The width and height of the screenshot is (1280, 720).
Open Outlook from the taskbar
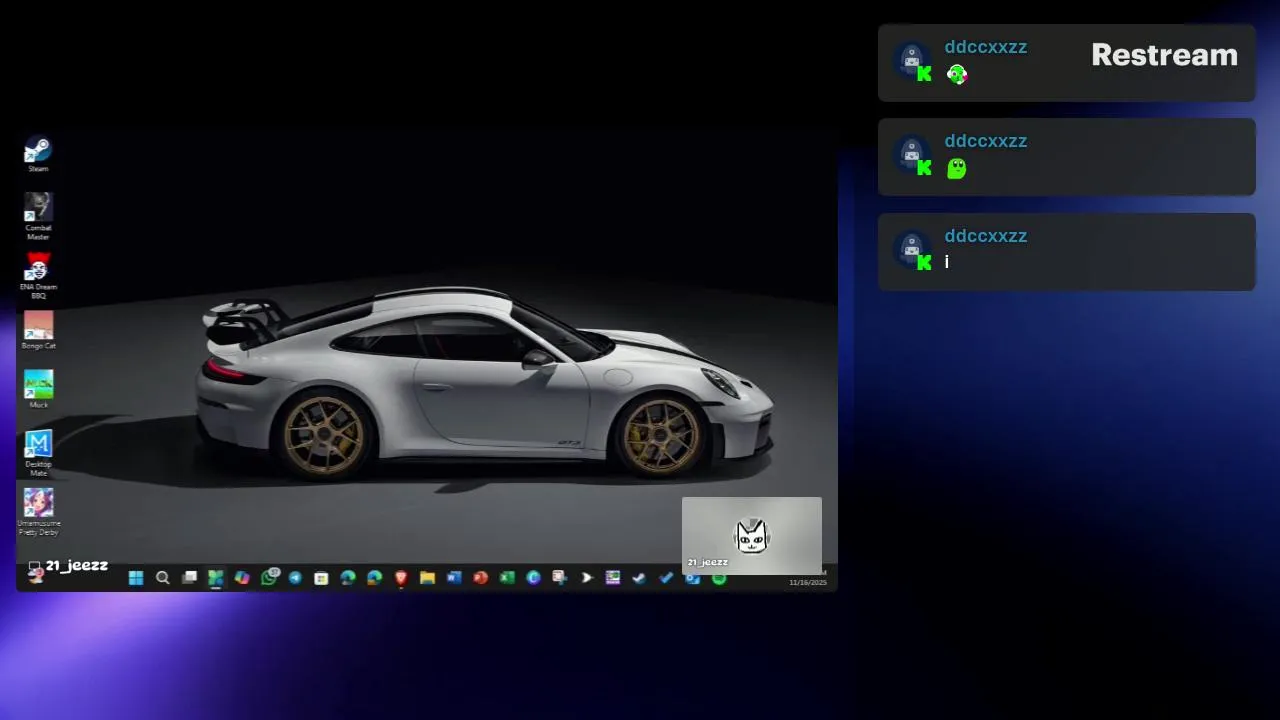click(692, 579)
